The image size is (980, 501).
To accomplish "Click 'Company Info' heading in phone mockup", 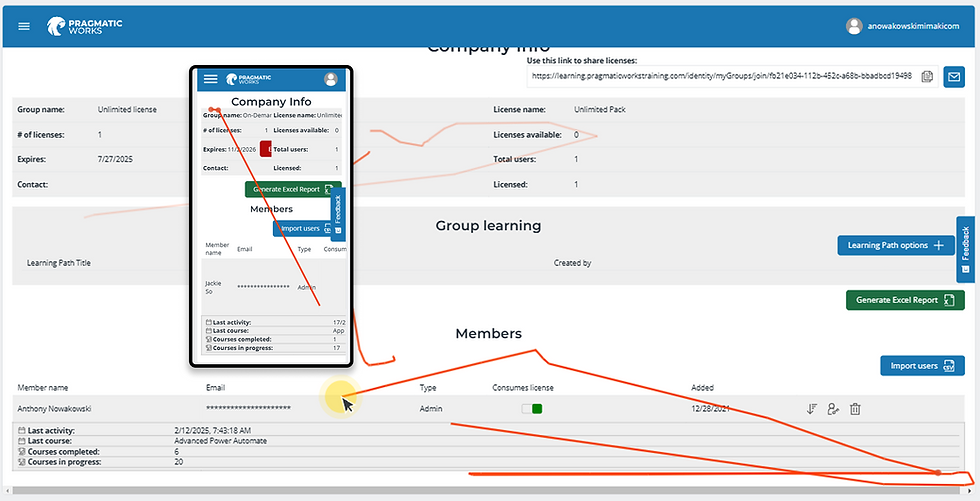I will [x=271, y=101].
